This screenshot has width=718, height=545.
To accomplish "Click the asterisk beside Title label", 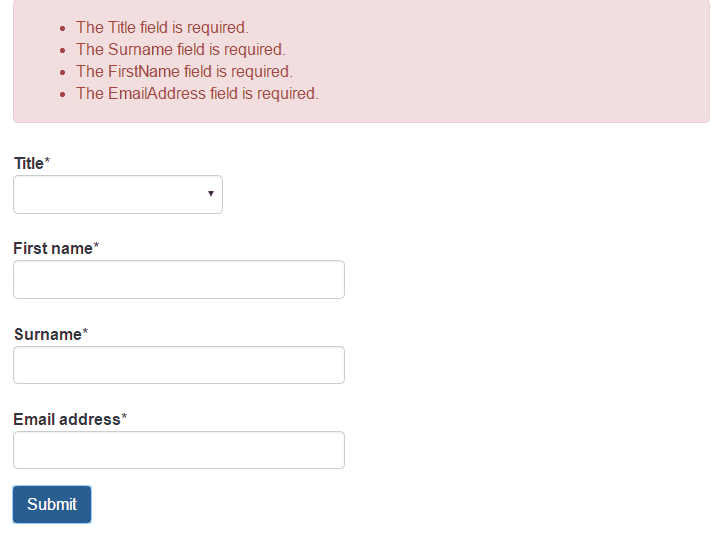I will tap(47, 162).
